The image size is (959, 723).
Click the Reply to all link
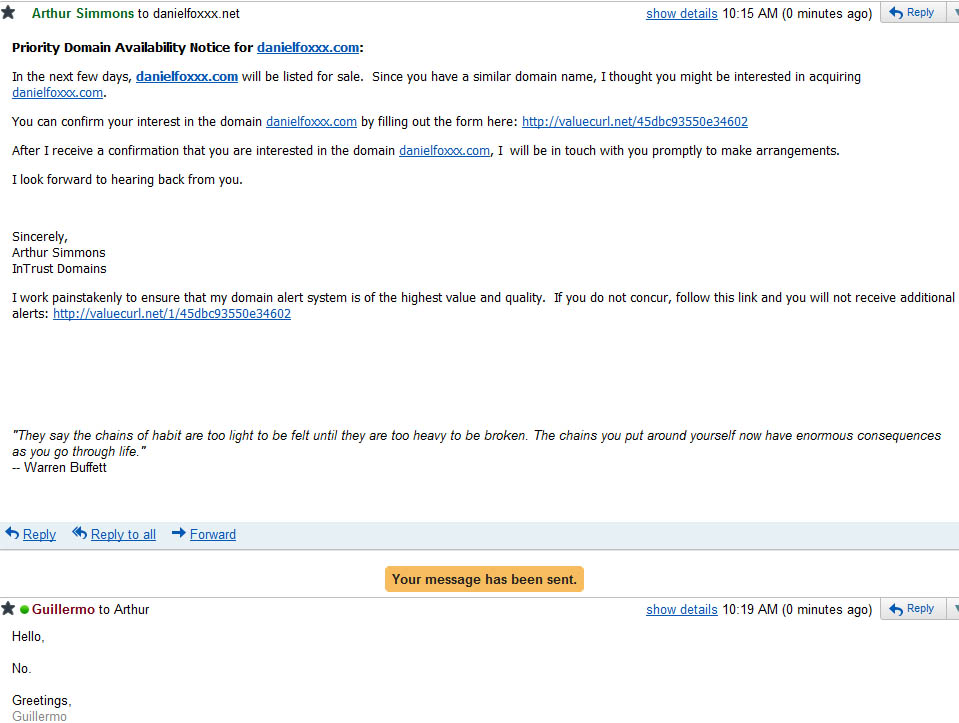coord(123,534)
